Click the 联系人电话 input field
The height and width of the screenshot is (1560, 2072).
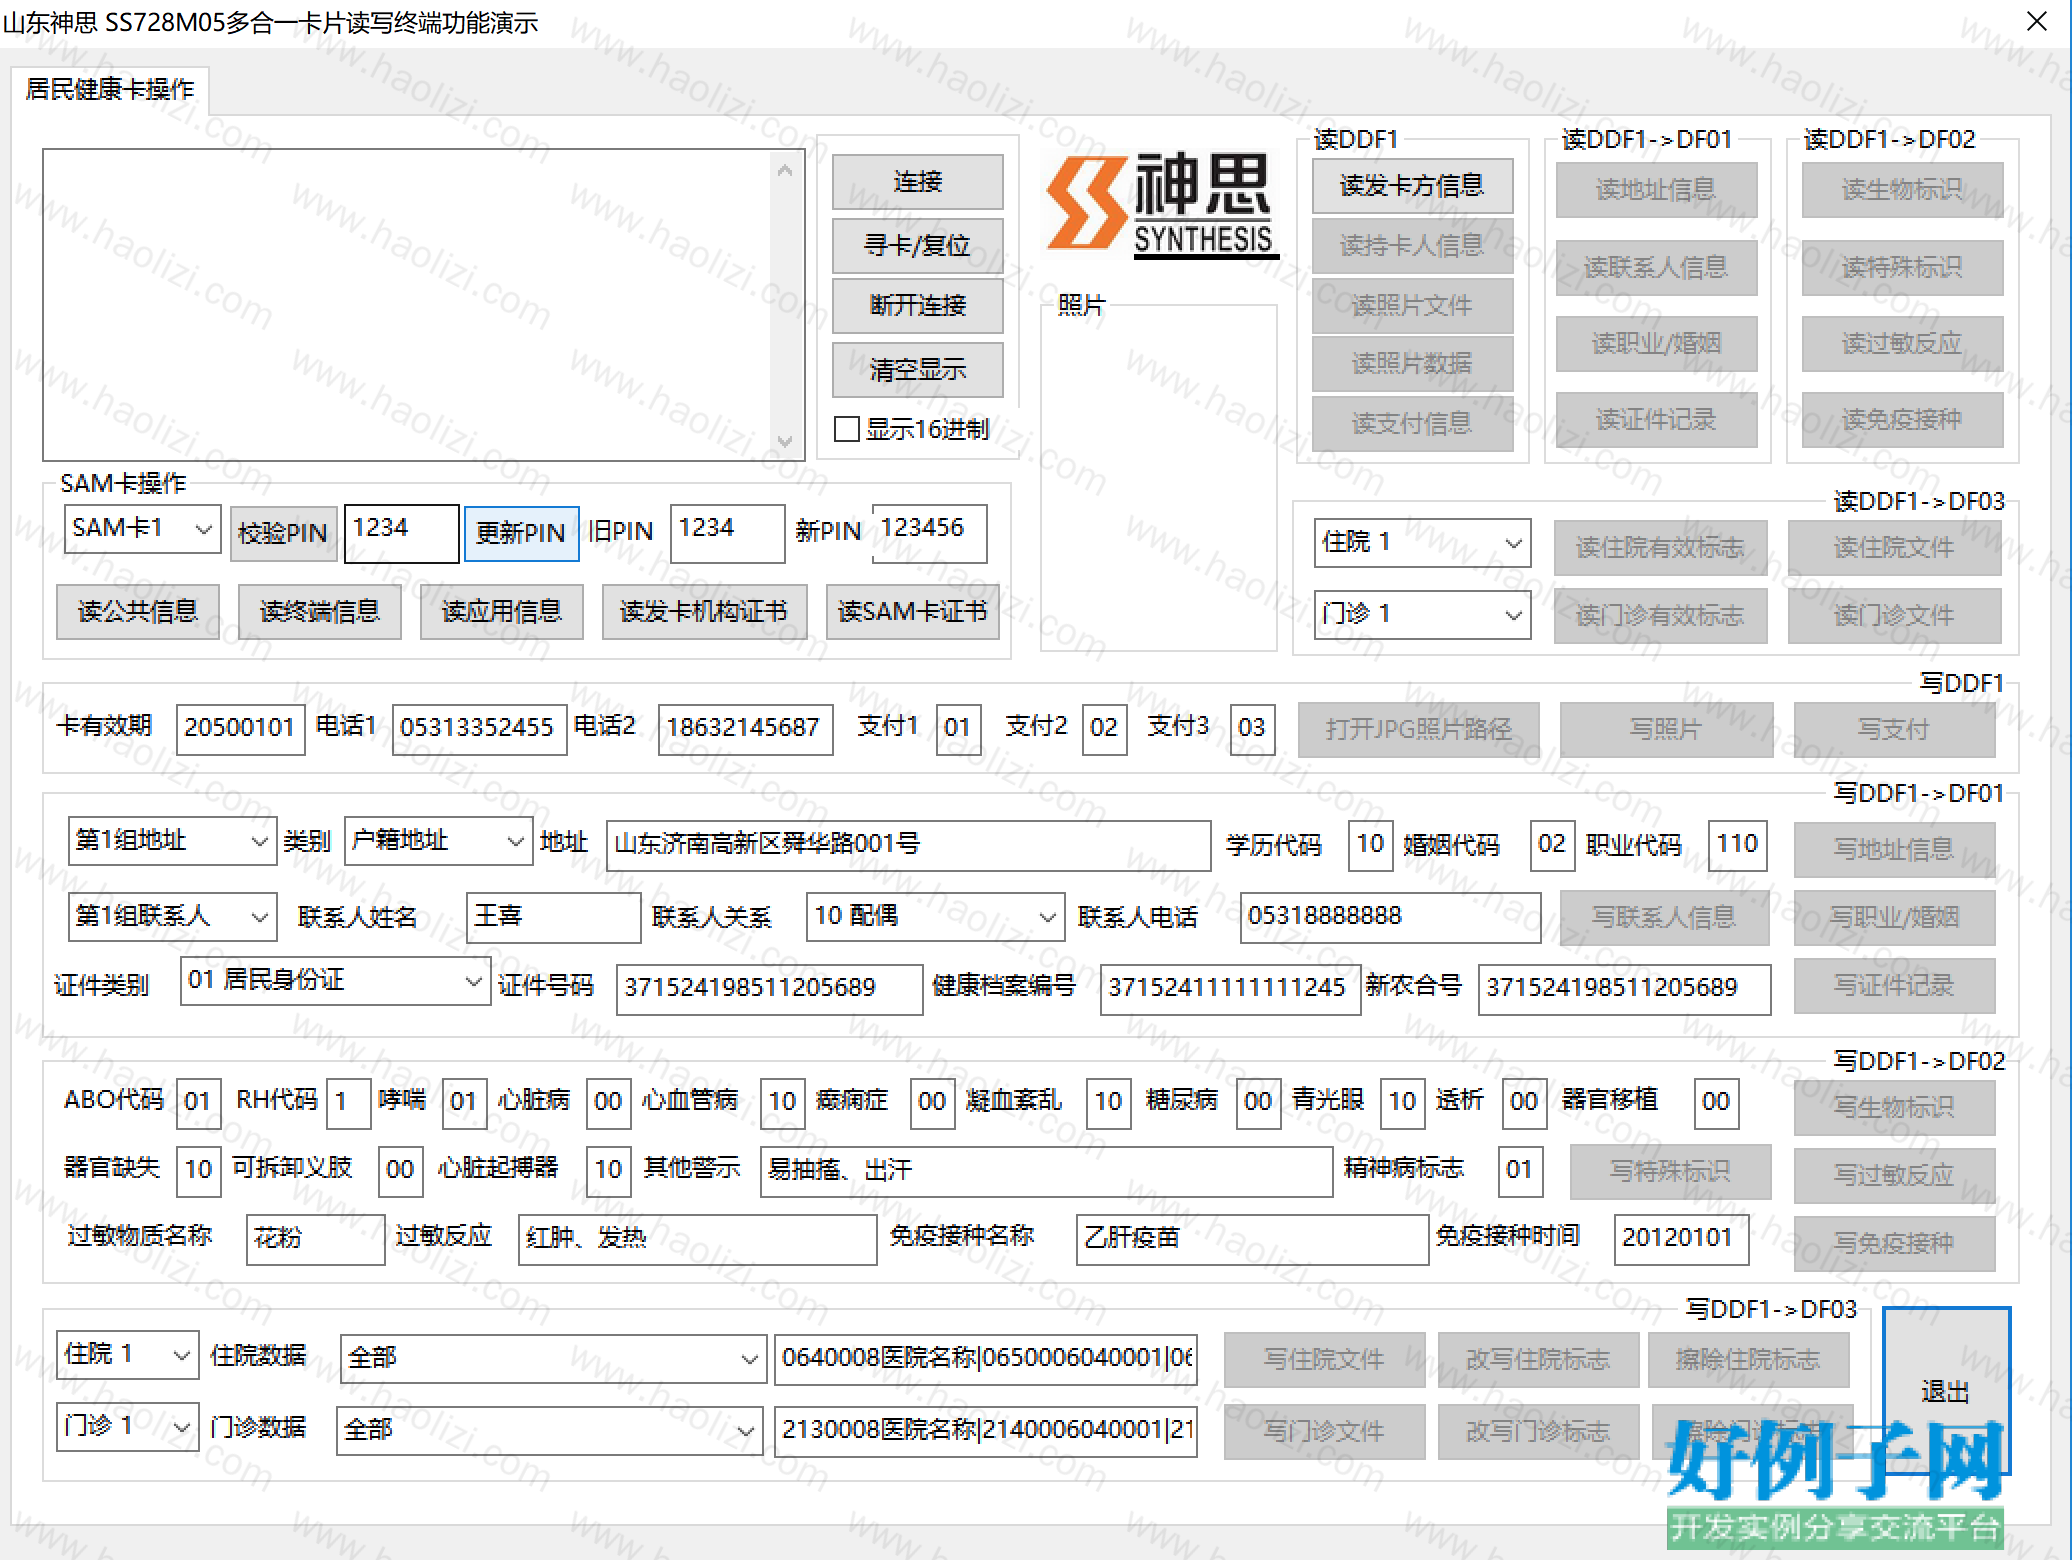(x=1390, y=918)
